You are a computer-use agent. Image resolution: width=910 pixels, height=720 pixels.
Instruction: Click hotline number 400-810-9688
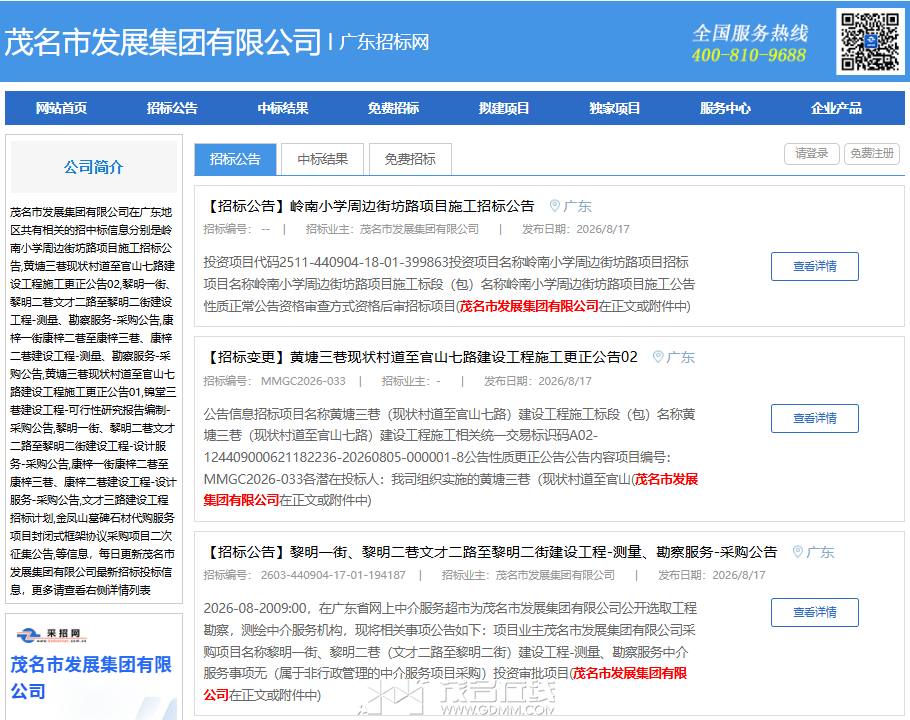(x=749, y=55)
